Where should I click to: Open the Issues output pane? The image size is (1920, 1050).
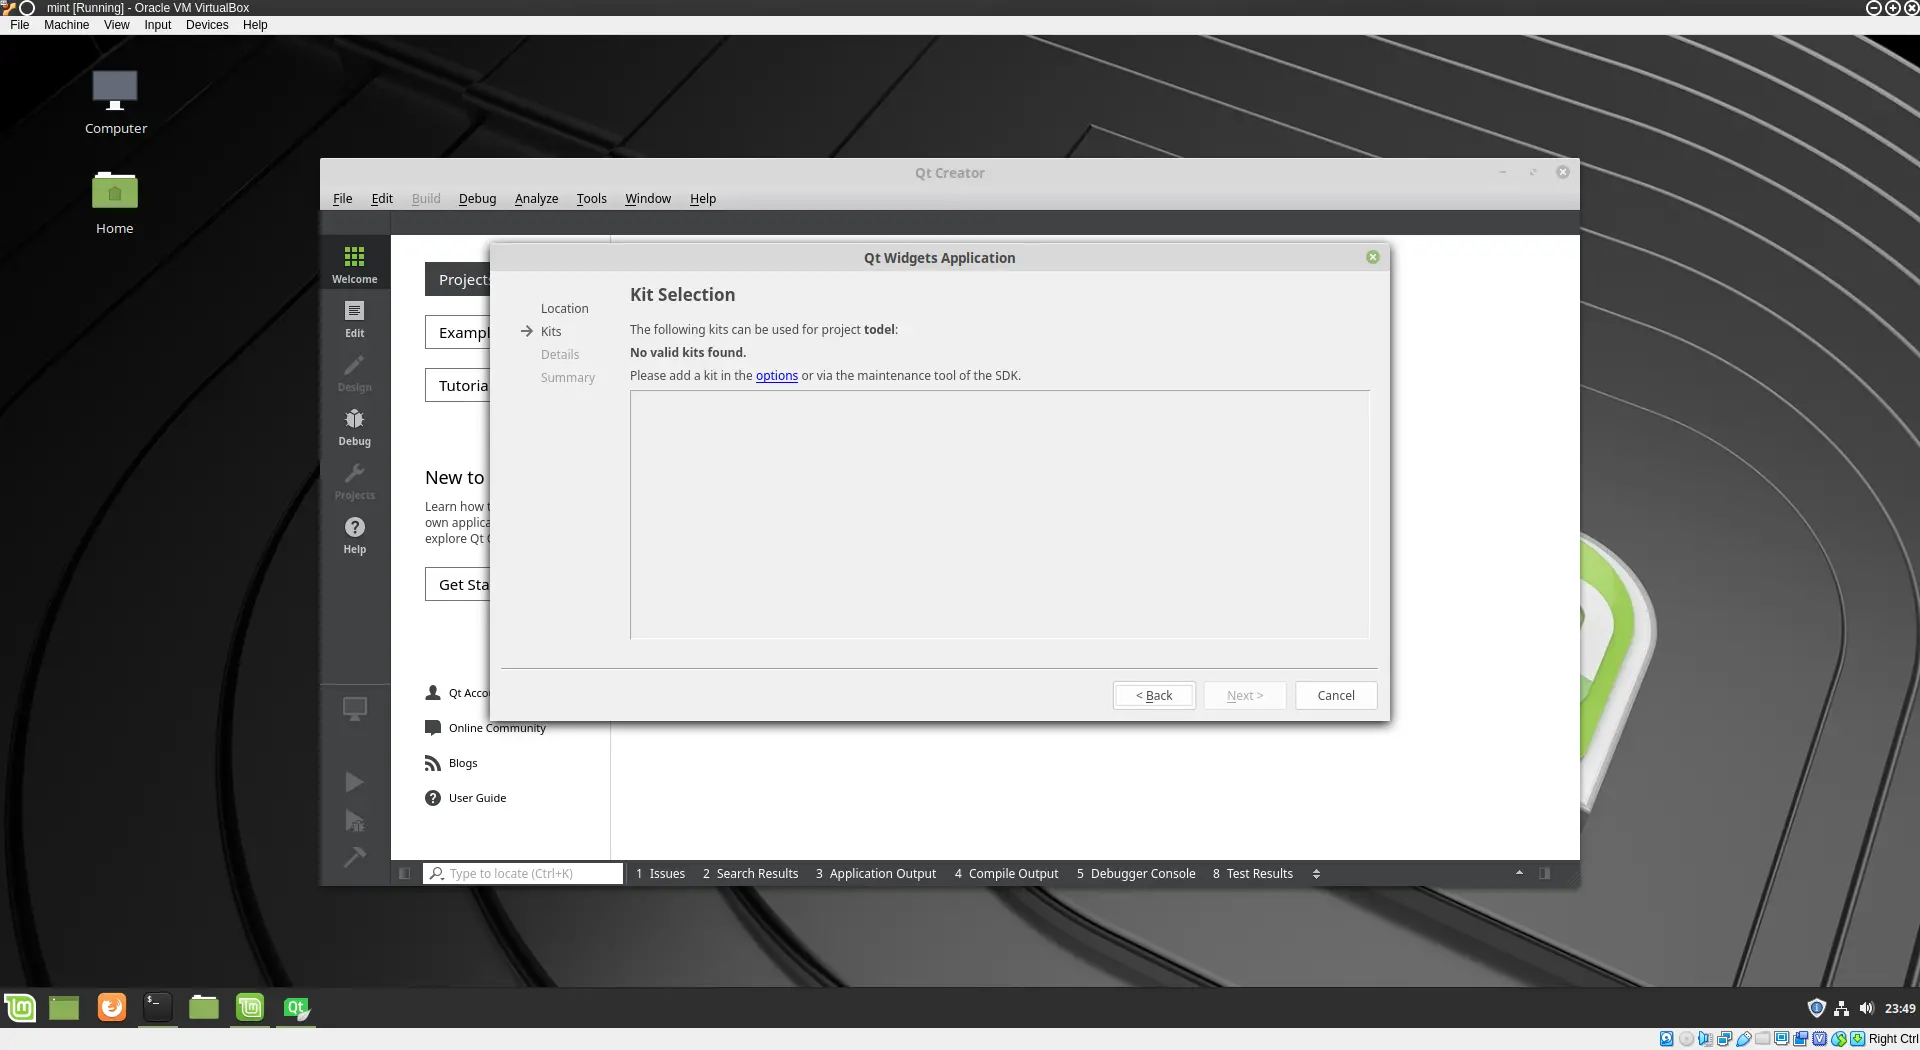(x=661, y=874)
